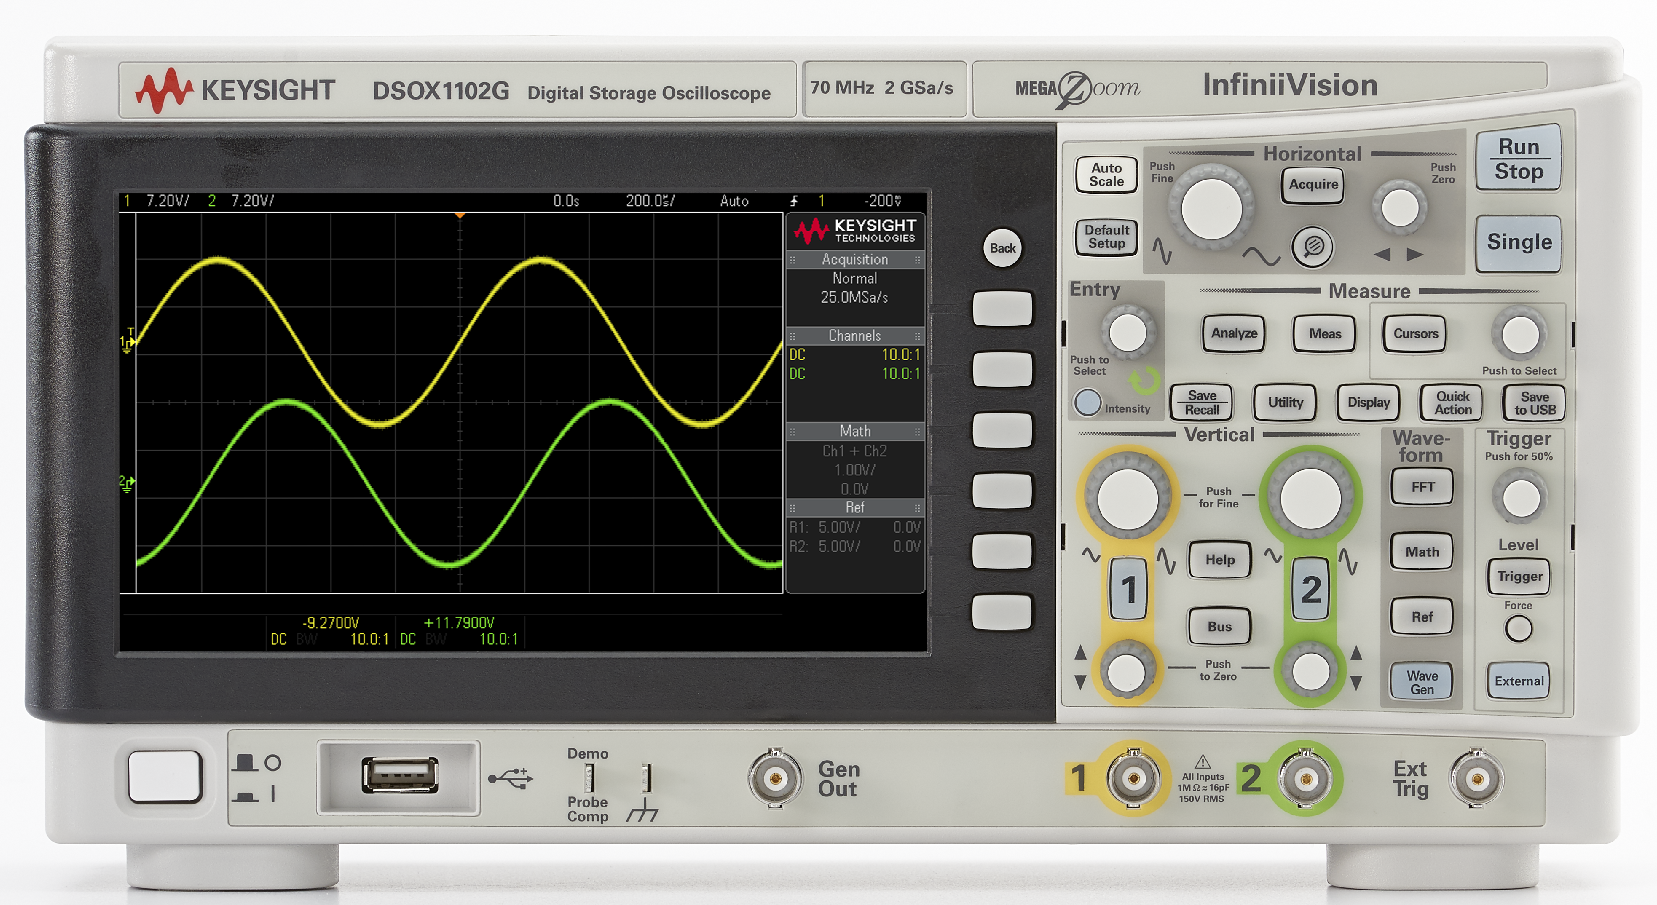Select the Ref waveform key

click(x=1422, y=617)
